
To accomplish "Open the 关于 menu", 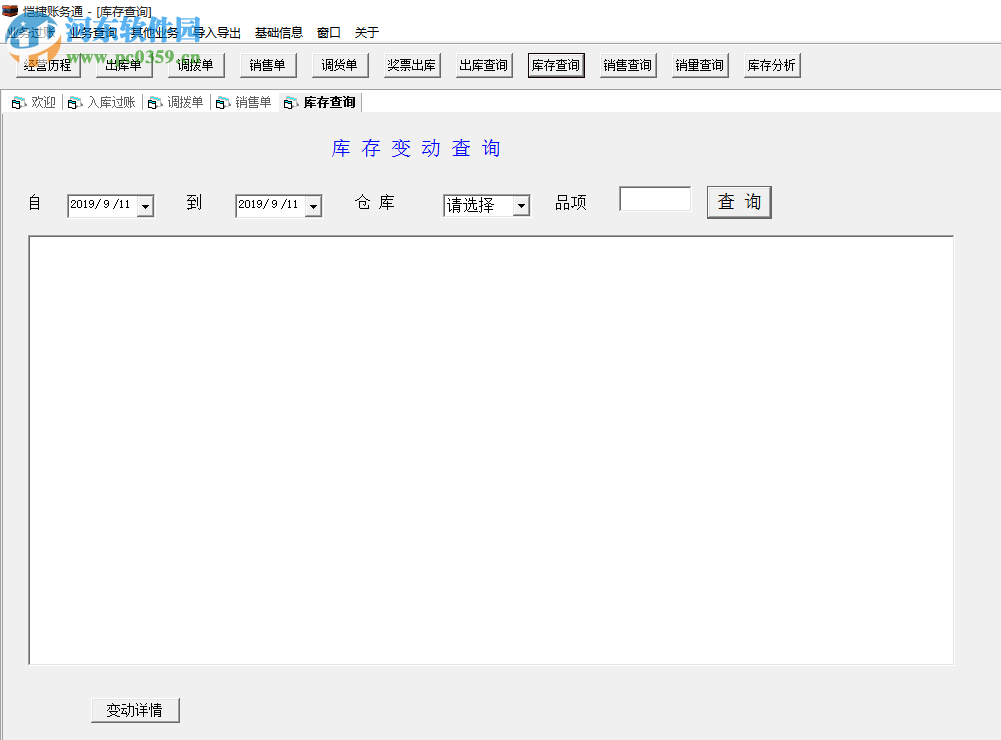I will [366, 33].
